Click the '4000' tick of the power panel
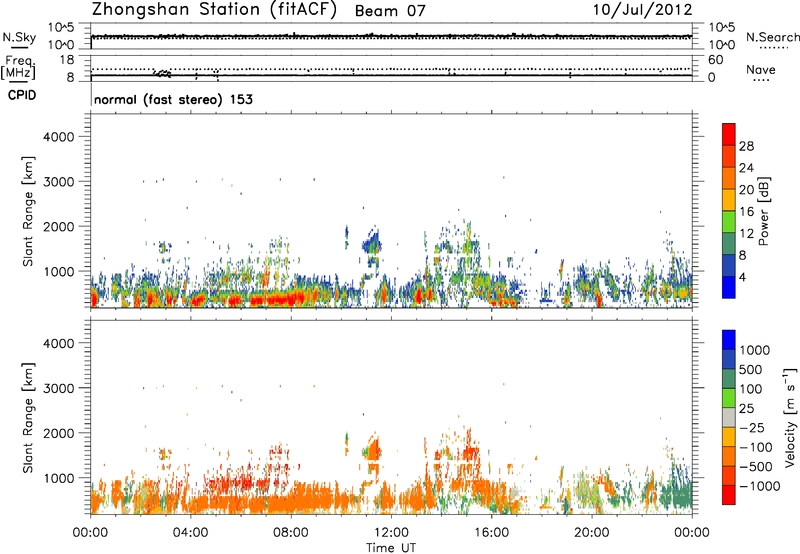Screen dimensions: 800x554 pos(59,137)
